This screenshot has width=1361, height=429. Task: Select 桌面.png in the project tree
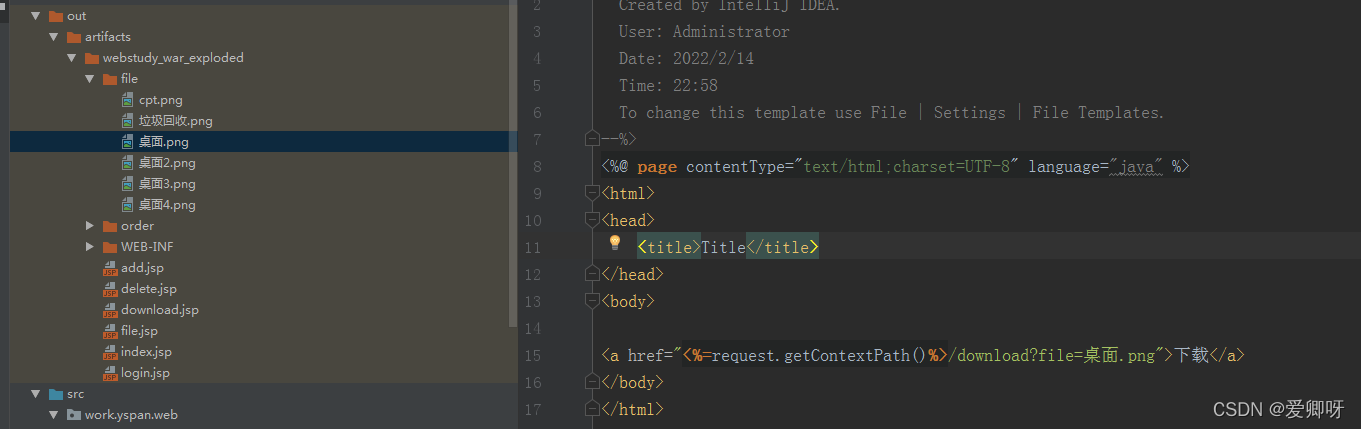pos(164,142)
